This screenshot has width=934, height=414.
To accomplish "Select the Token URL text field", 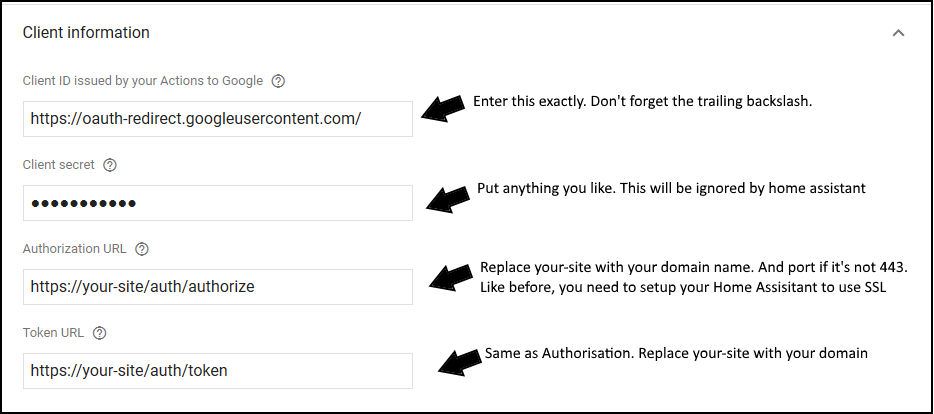I will pos(217,371).
